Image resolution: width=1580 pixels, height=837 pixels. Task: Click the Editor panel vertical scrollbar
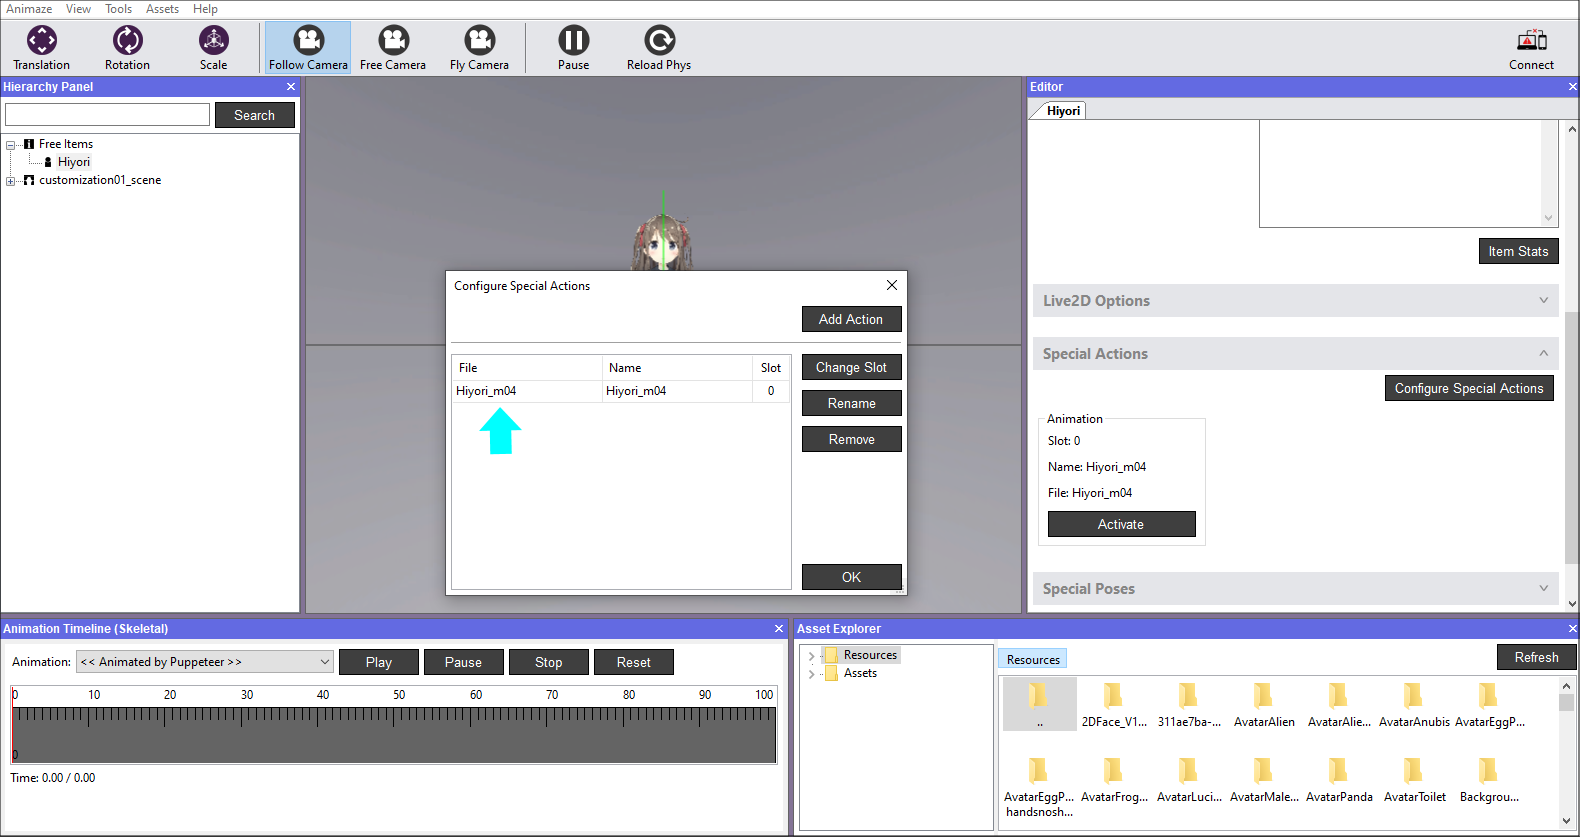click(x=1572, y=436)
